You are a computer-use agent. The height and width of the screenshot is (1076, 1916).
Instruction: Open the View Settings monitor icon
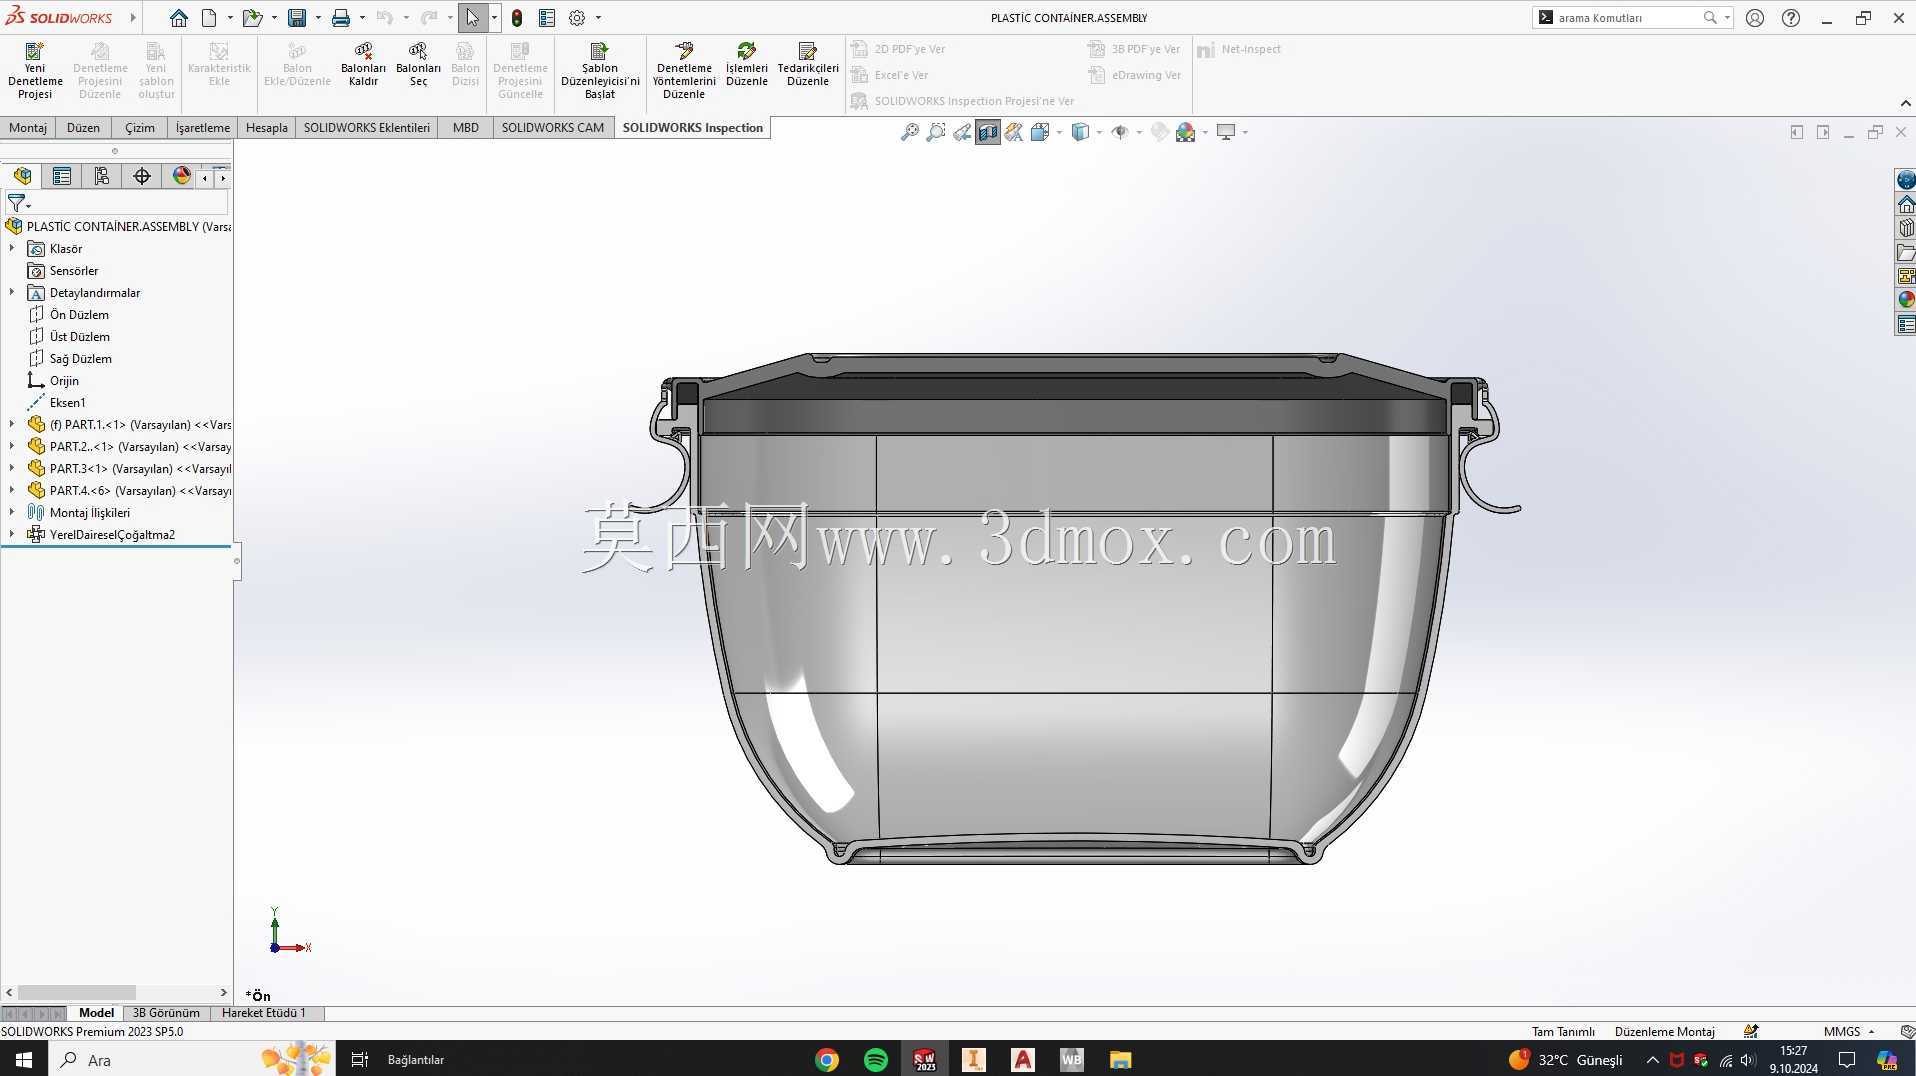point(1226,132)
